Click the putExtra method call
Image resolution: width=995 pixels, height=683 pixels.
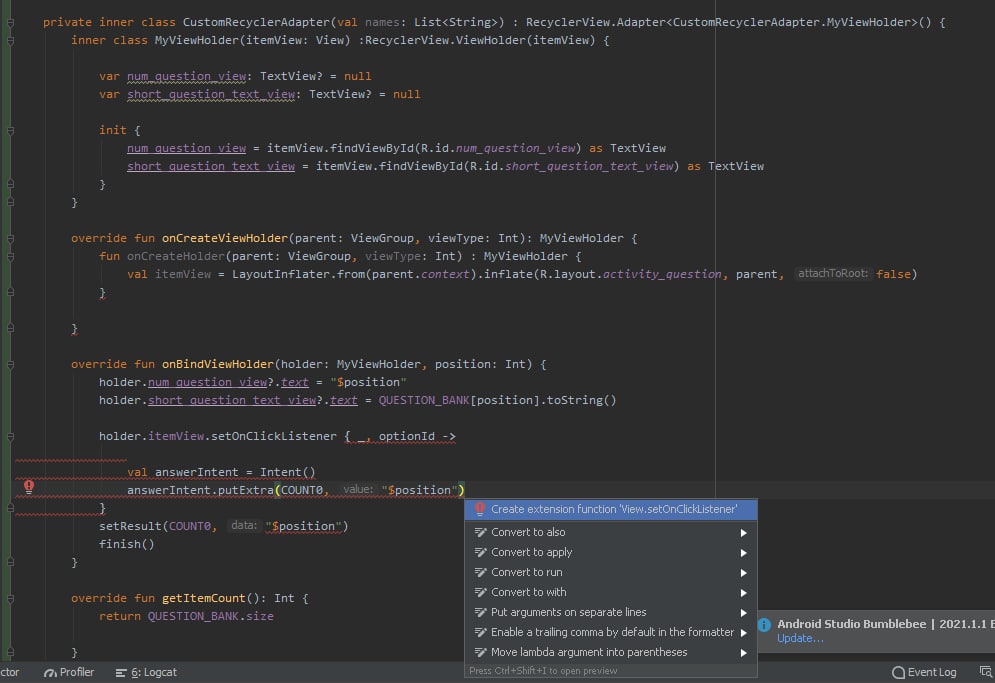[246, 491]
